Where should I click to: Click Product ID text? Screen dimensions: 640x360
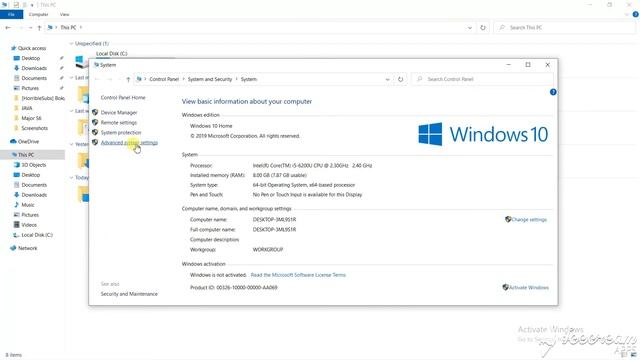click(233, 287)
